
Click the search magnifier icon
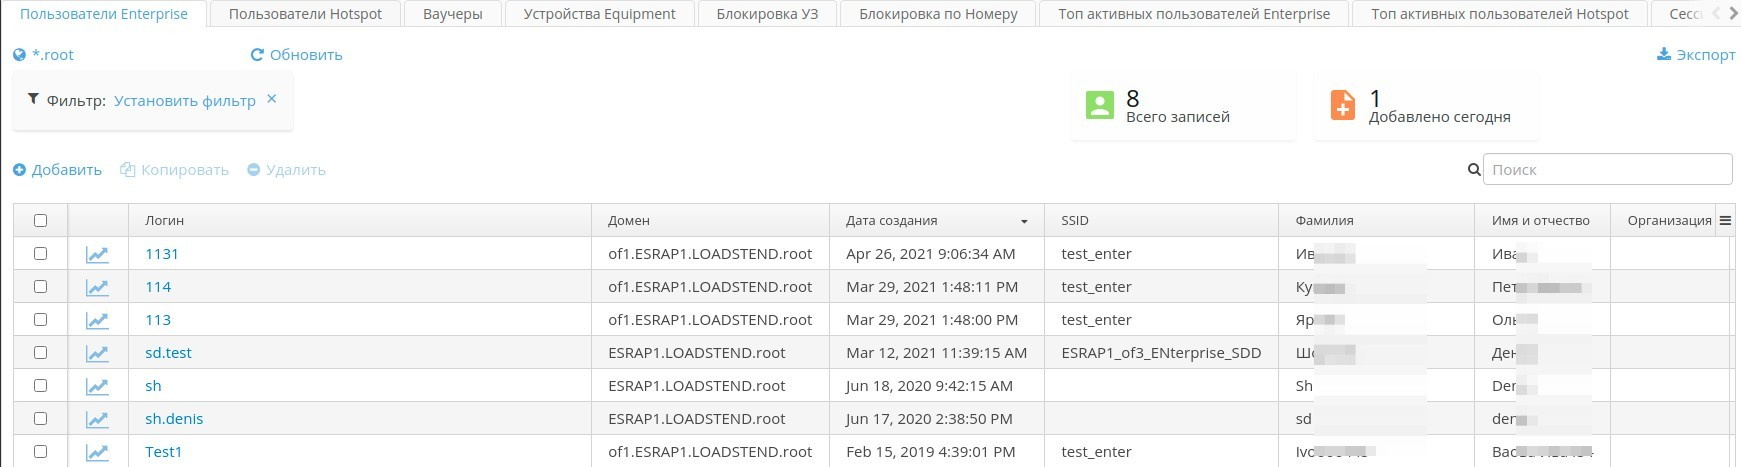click(x=1473, y=170)
